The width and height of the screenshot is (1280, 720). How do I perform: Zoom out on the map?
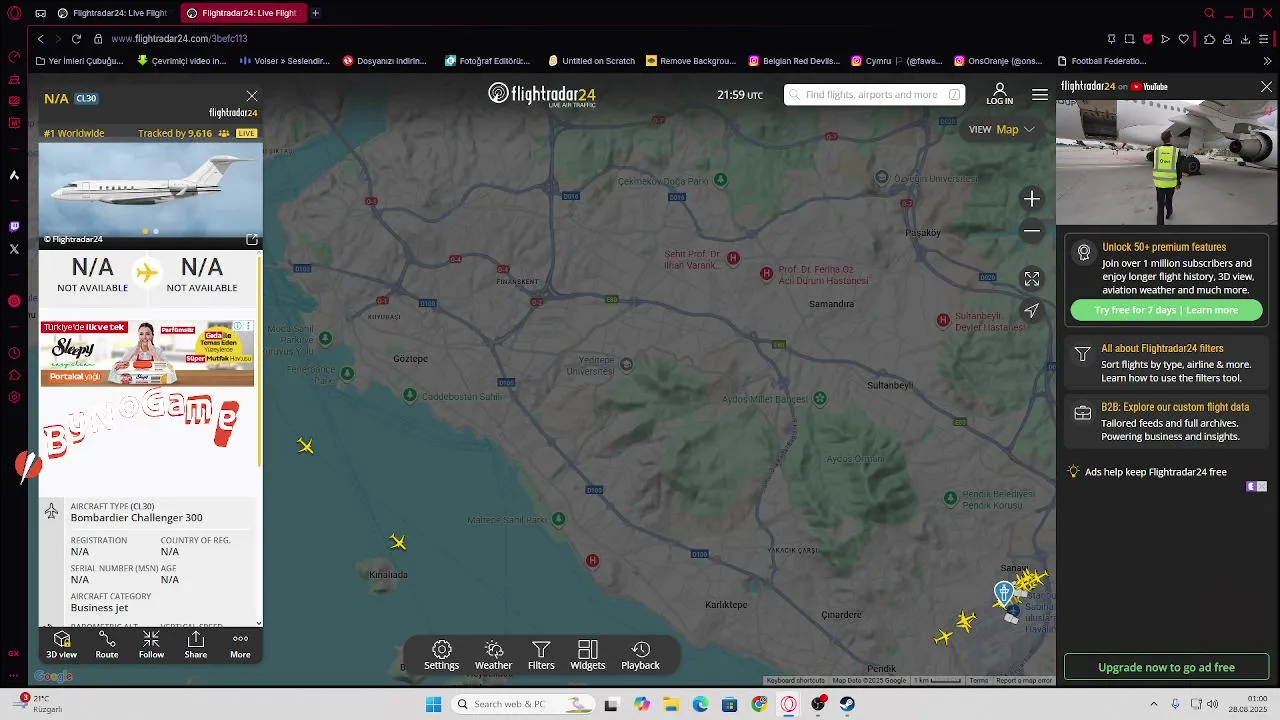1032,231
